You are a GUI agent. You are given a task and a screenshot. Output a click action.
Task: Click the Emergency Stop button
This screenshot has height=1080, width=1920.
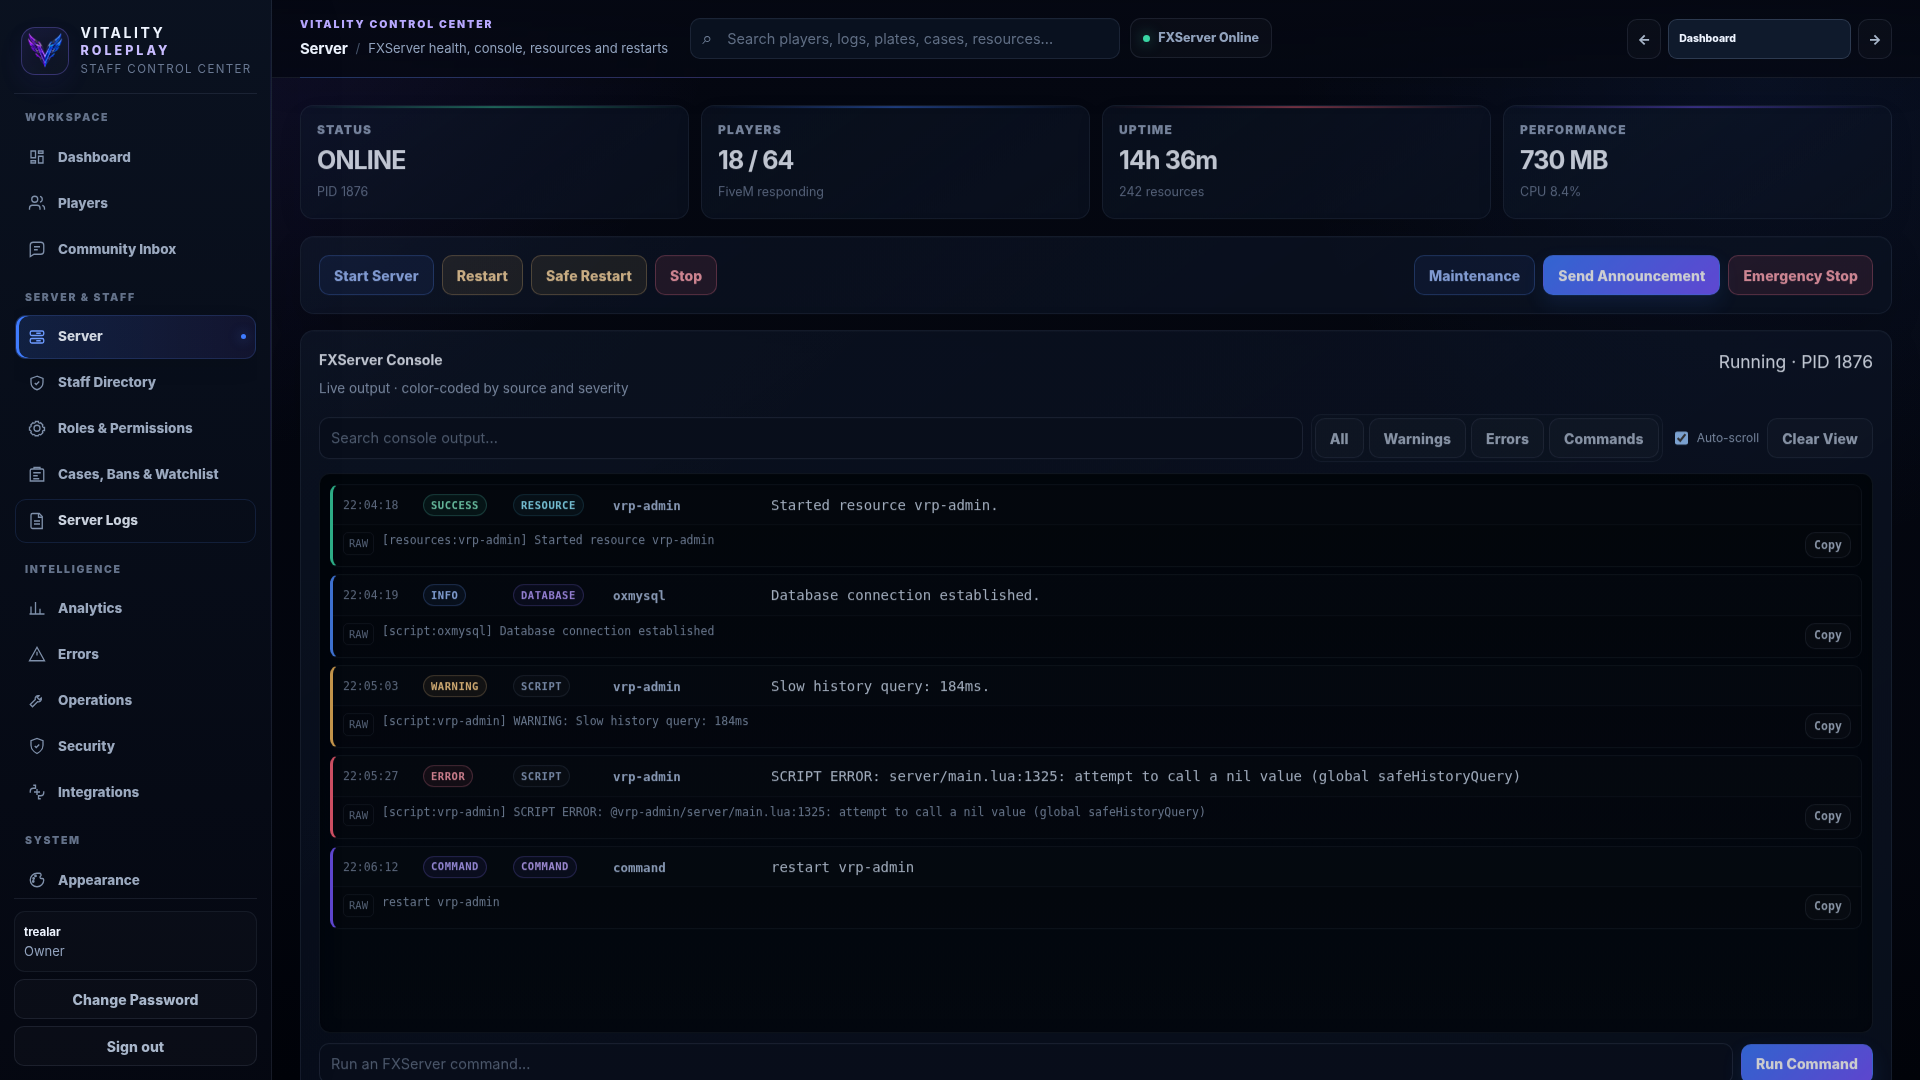click(x=1800, y=276)
